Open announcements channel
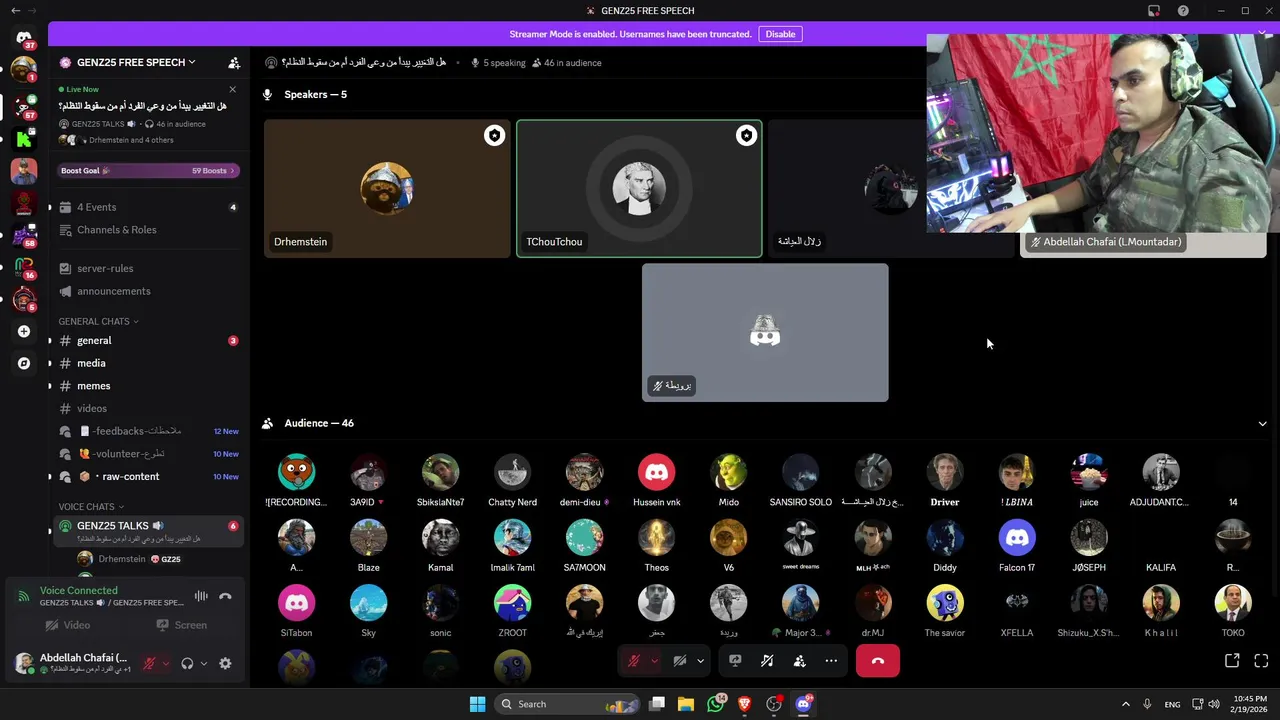This screenshot has width=1280, height=720. 148,291
